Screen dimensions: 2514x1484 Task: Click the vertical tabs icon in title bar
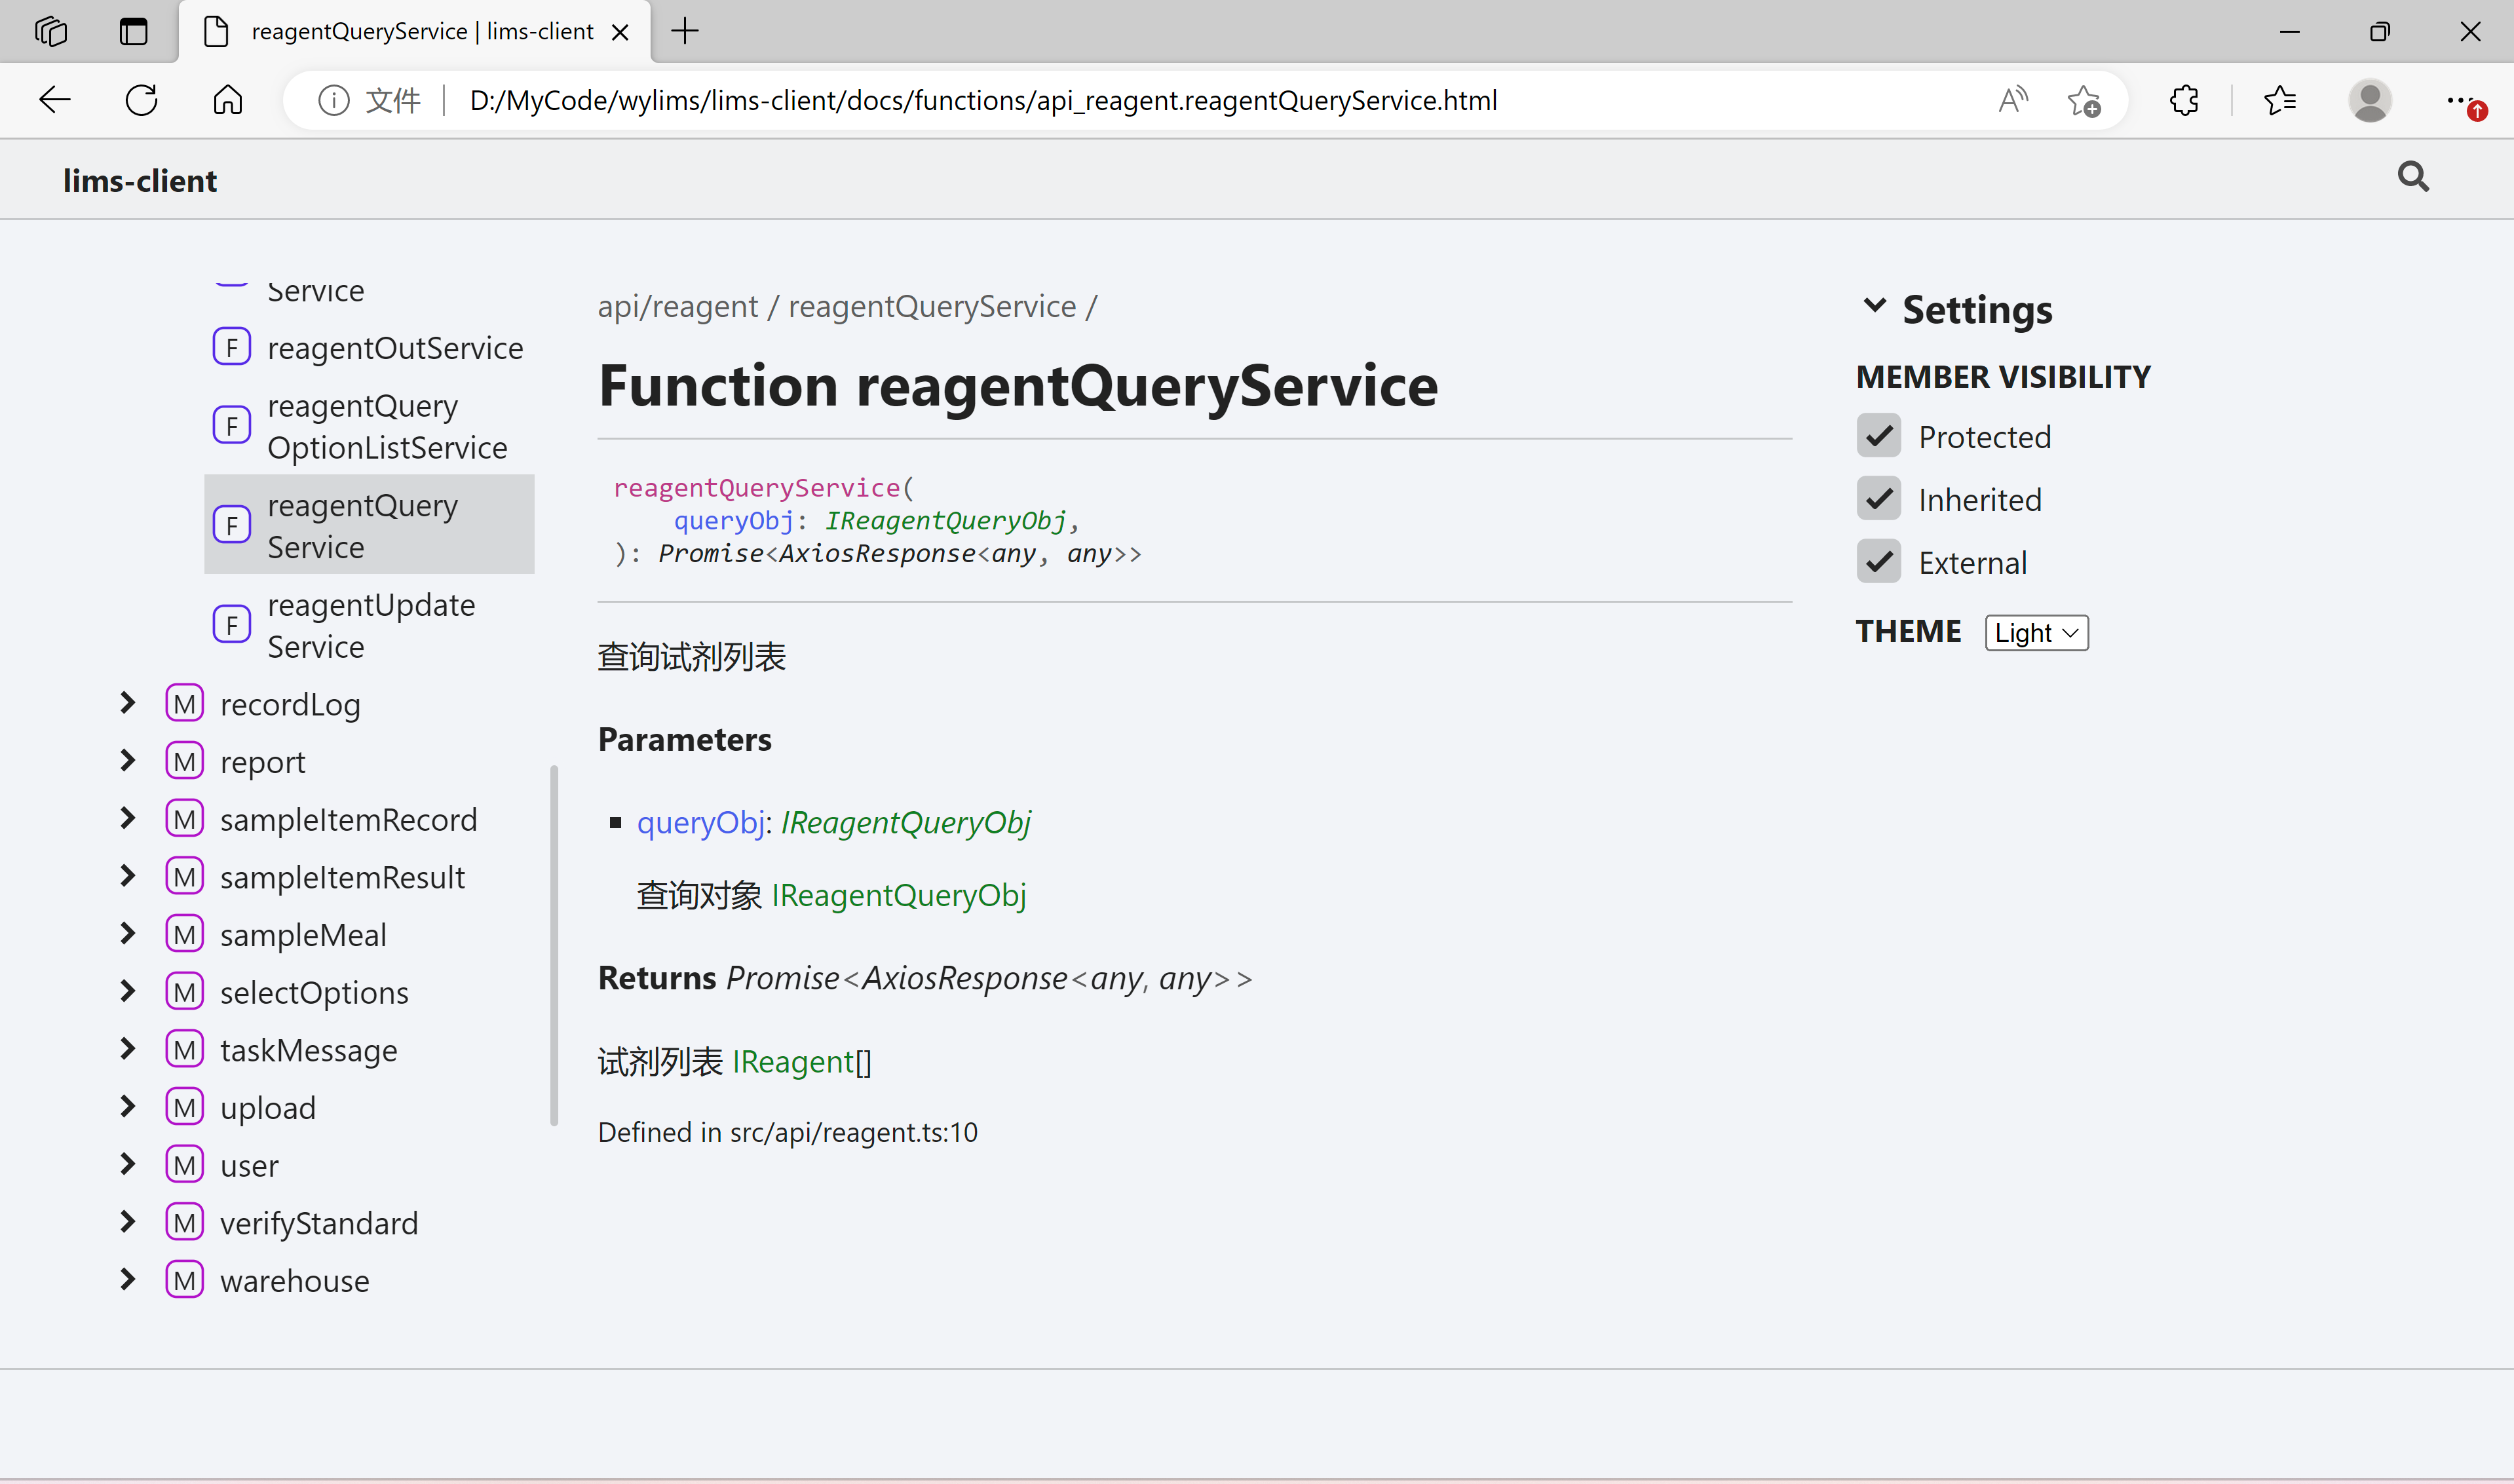133,31
